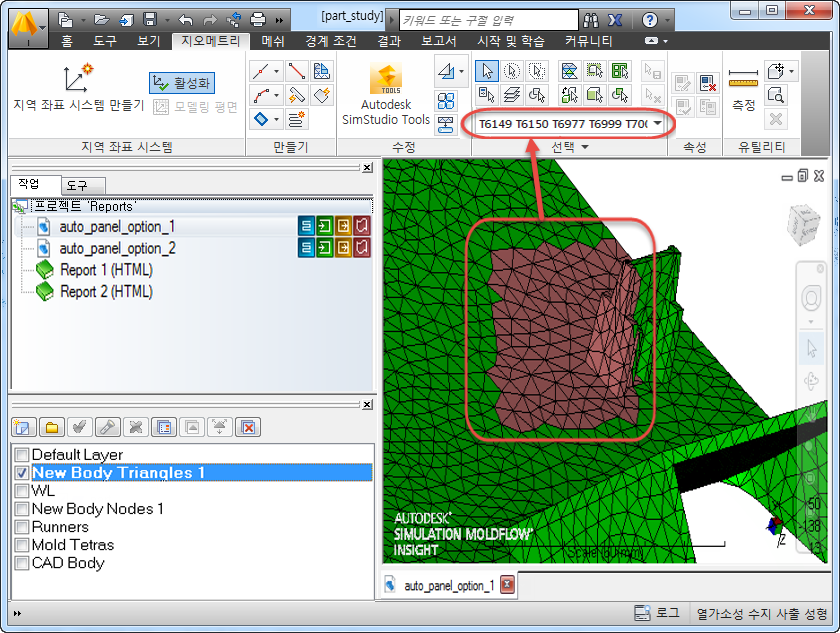Screen dimensions: 840x633
Task: Open the move/copy cube tool dropdown in Utilities
Action: click(x=791, y=71)
